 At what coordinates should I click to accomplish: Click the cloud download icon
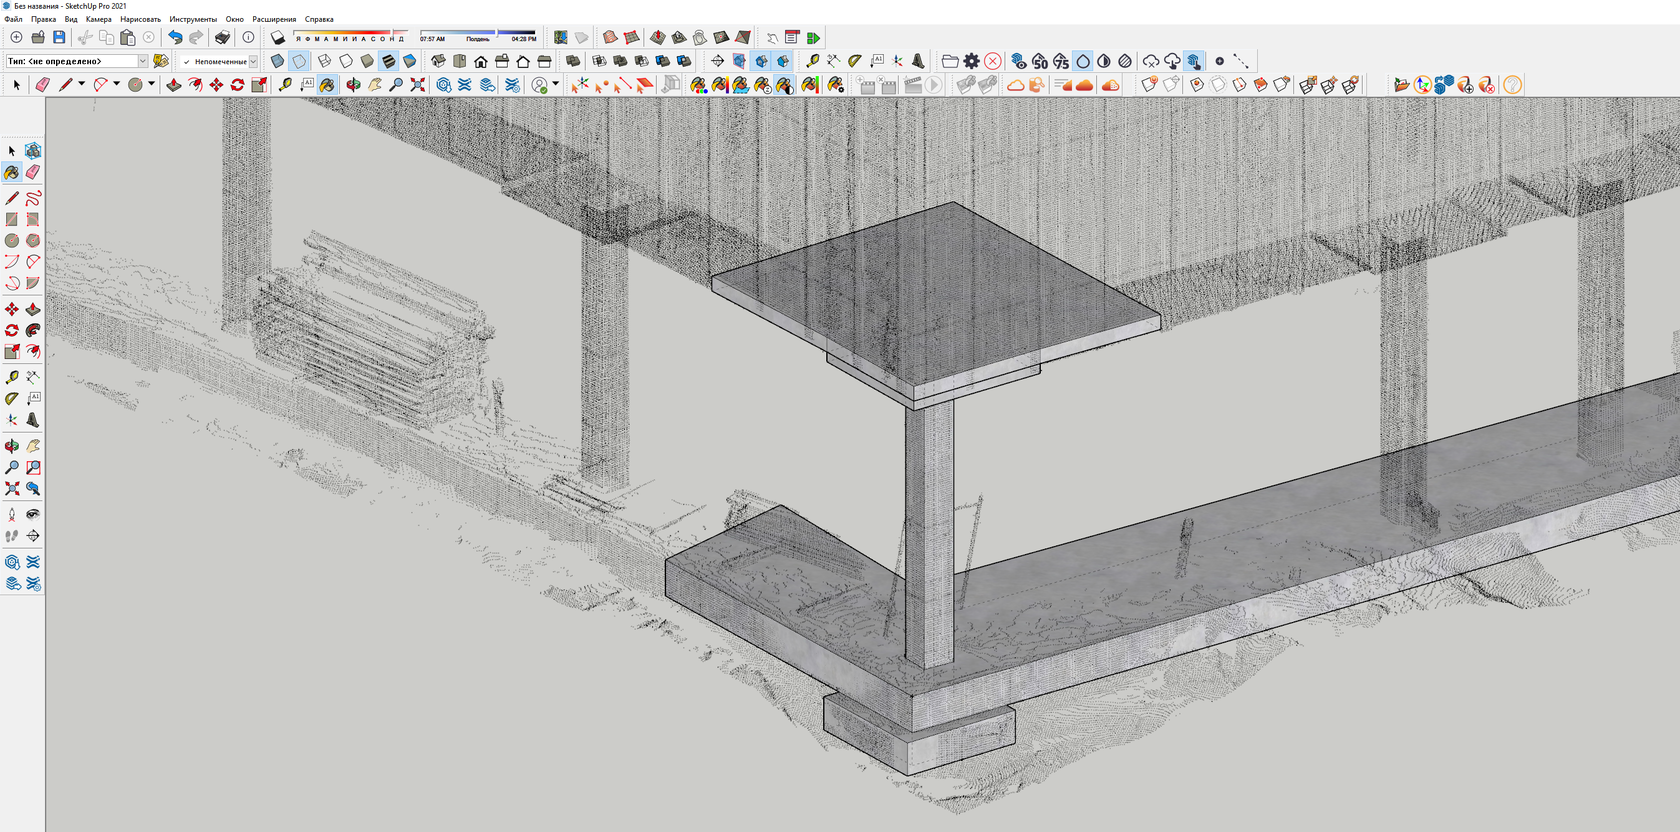click(1172, 61)
